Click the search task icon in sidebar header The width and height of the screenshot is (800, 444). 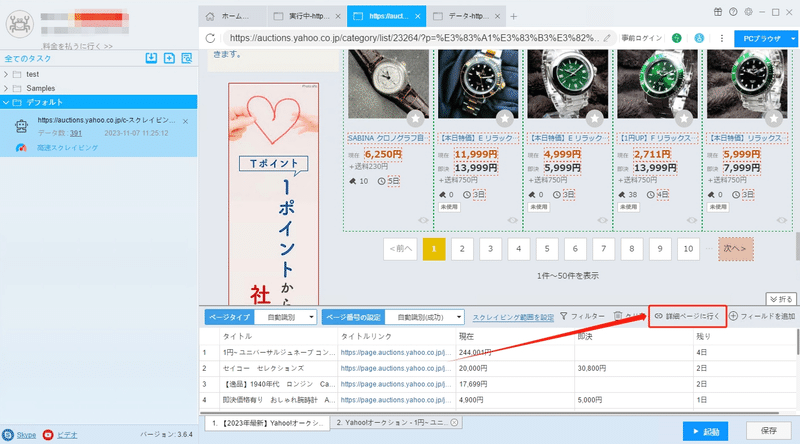pos(187,58)
